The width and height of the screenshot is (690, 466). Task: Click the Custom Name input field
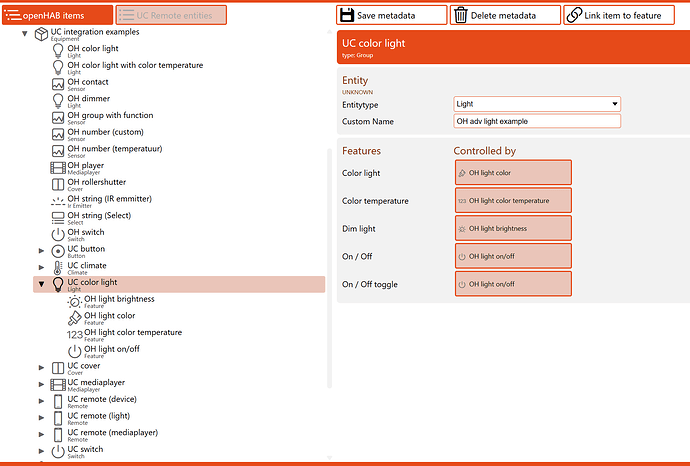point(537,121)
